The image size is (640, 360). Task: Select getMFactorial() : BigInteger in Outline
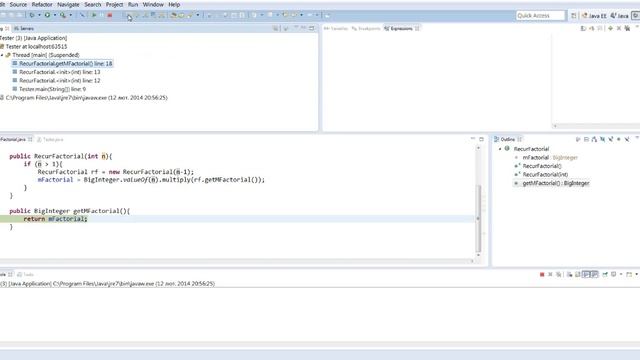pos(552,183)
